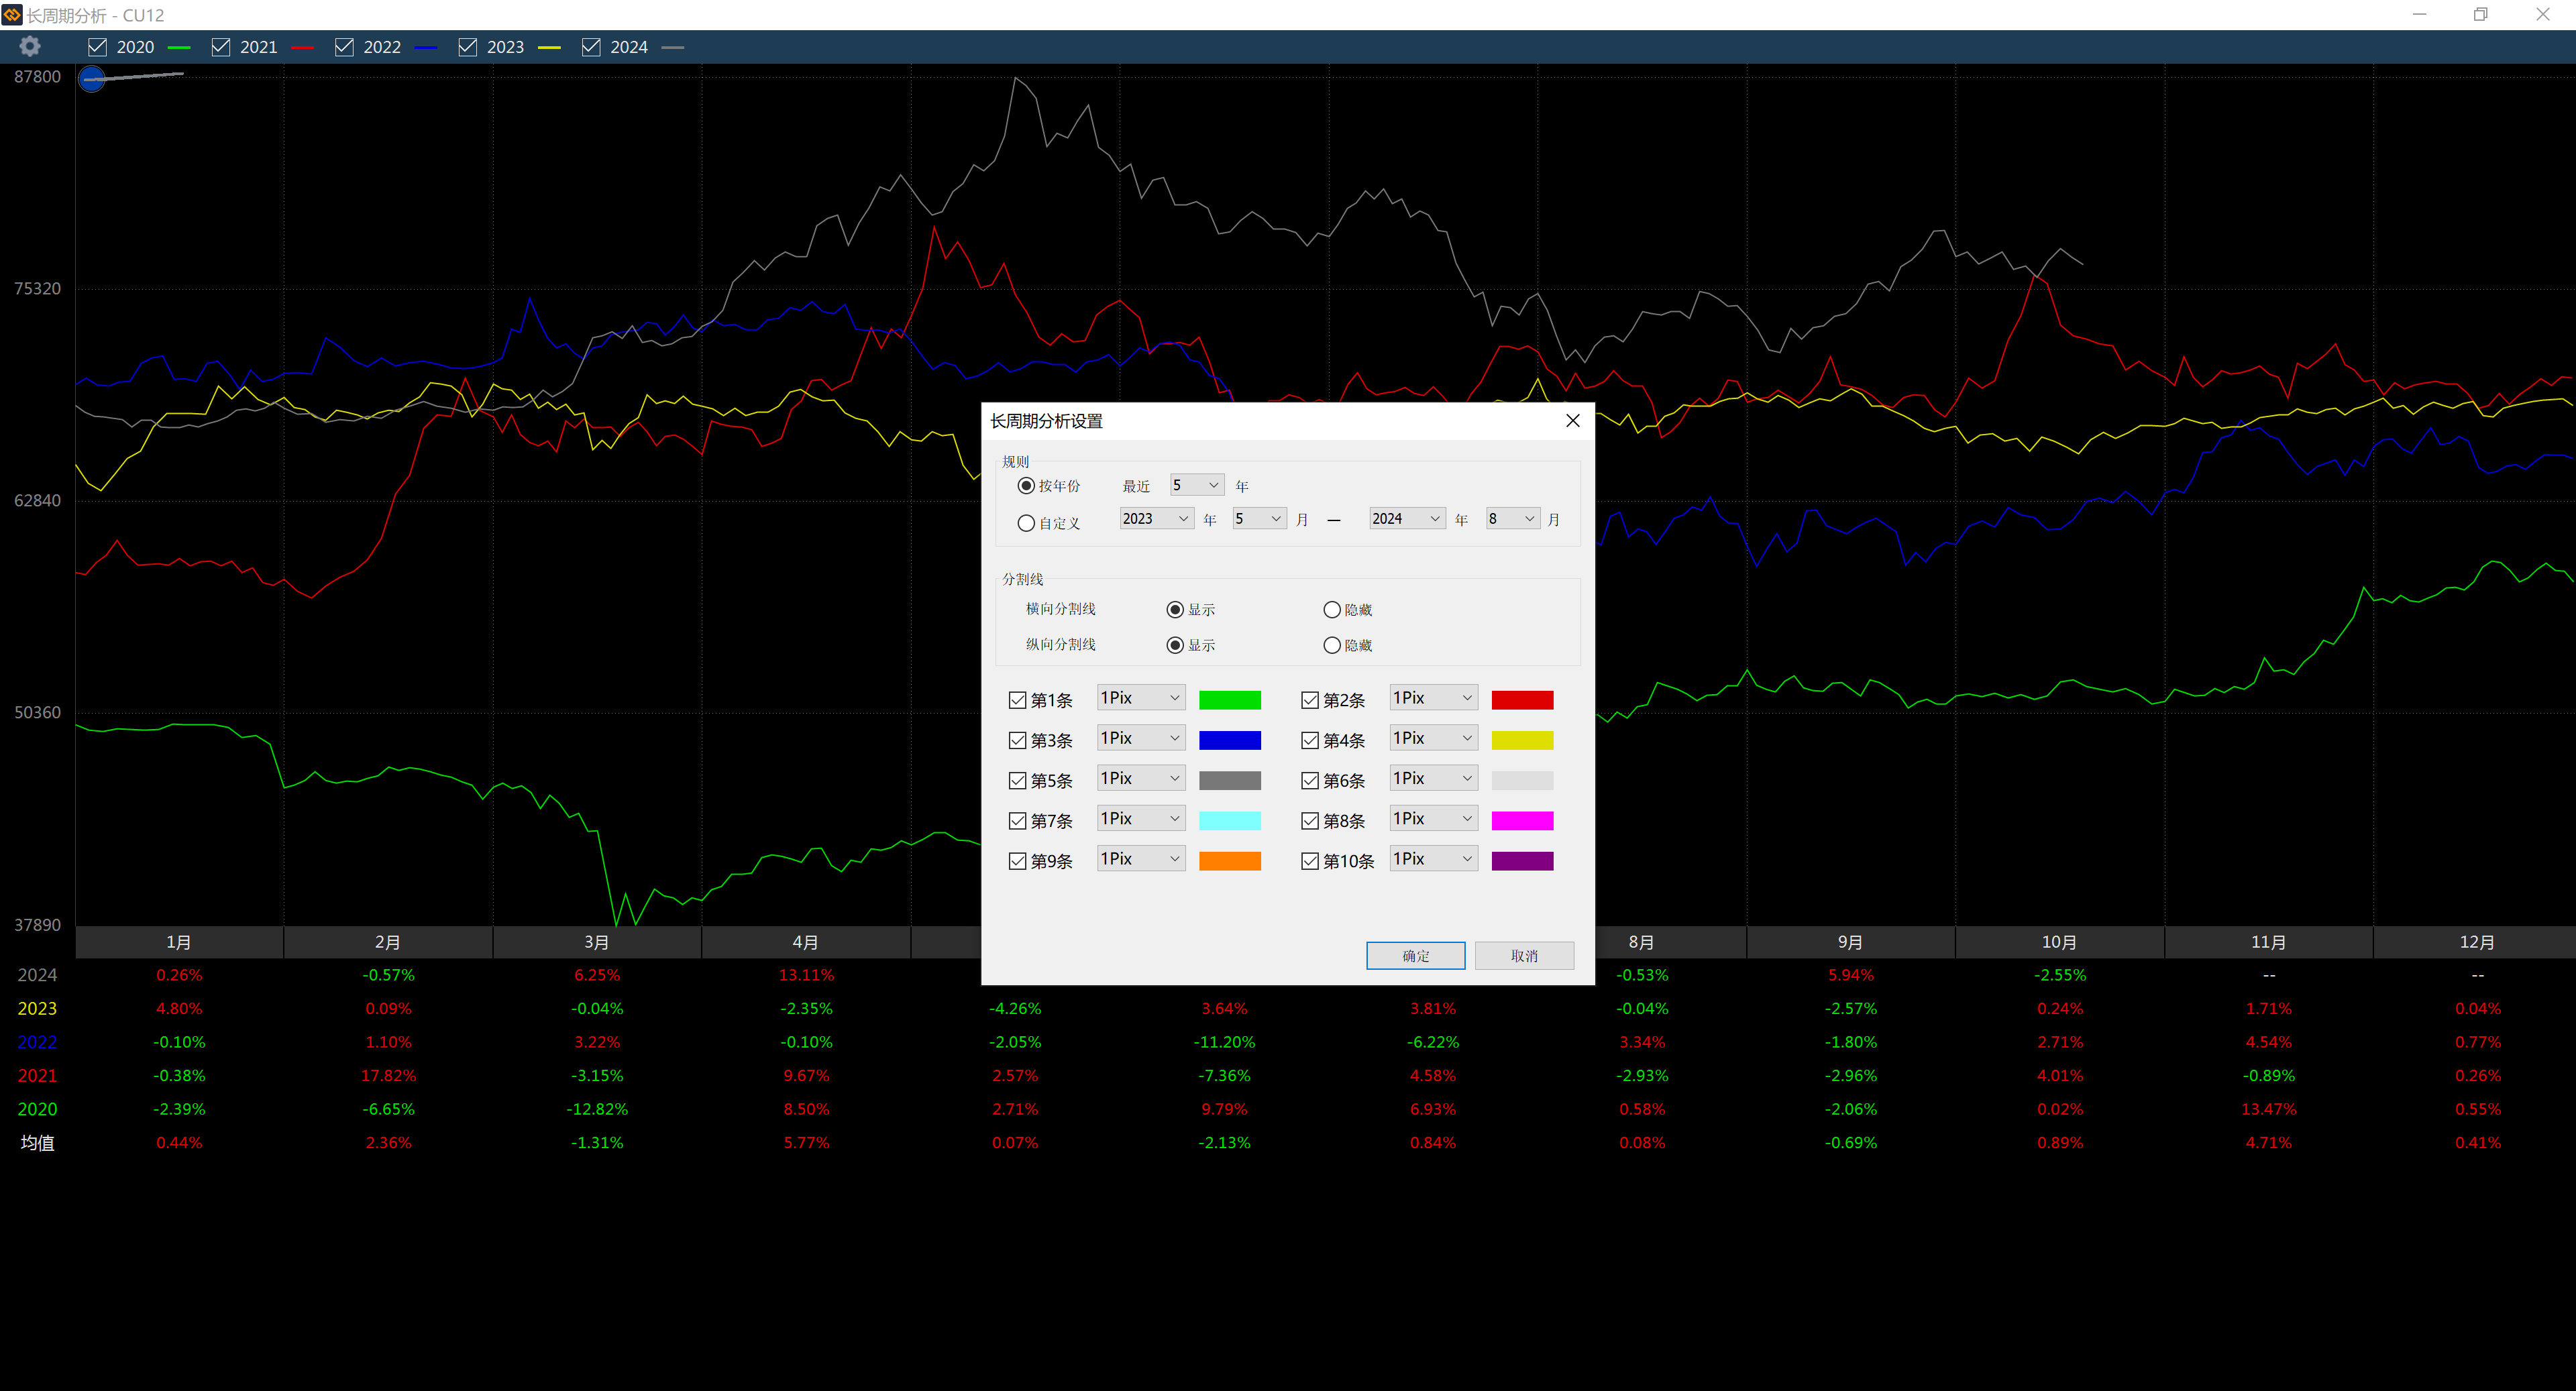
Task: Pick the orange color swatch for 第9条
Action: pos(1230,861)
